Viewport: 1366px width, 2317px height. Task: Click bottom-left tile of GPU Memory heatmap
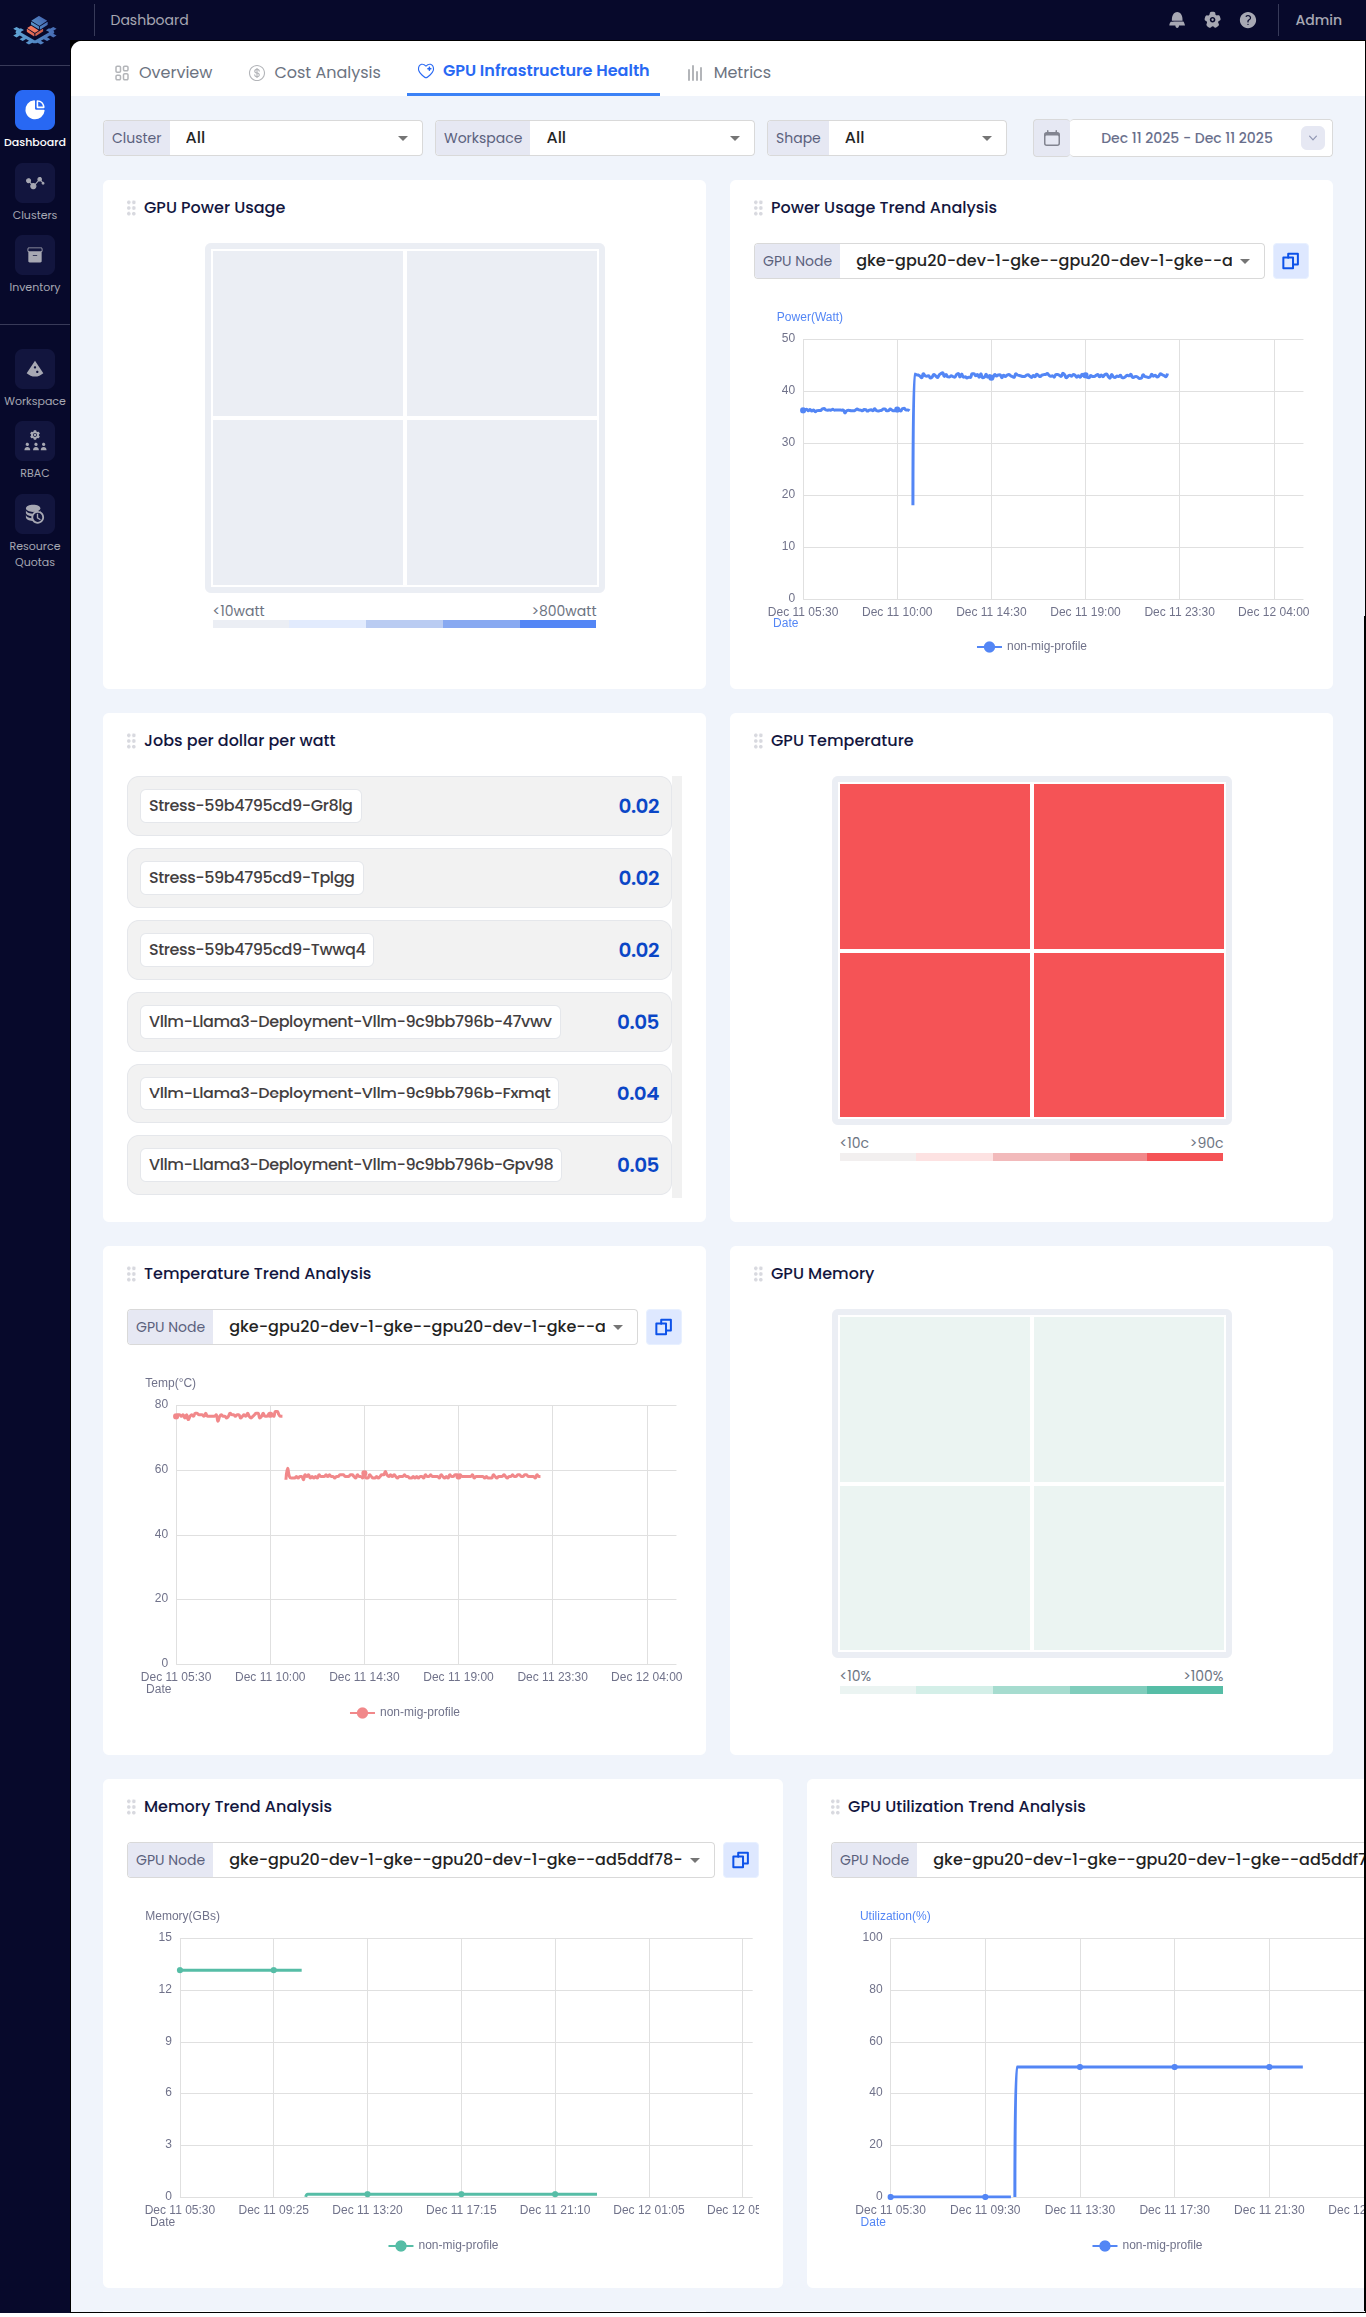pyautogui.click(x=935, y=1568)
